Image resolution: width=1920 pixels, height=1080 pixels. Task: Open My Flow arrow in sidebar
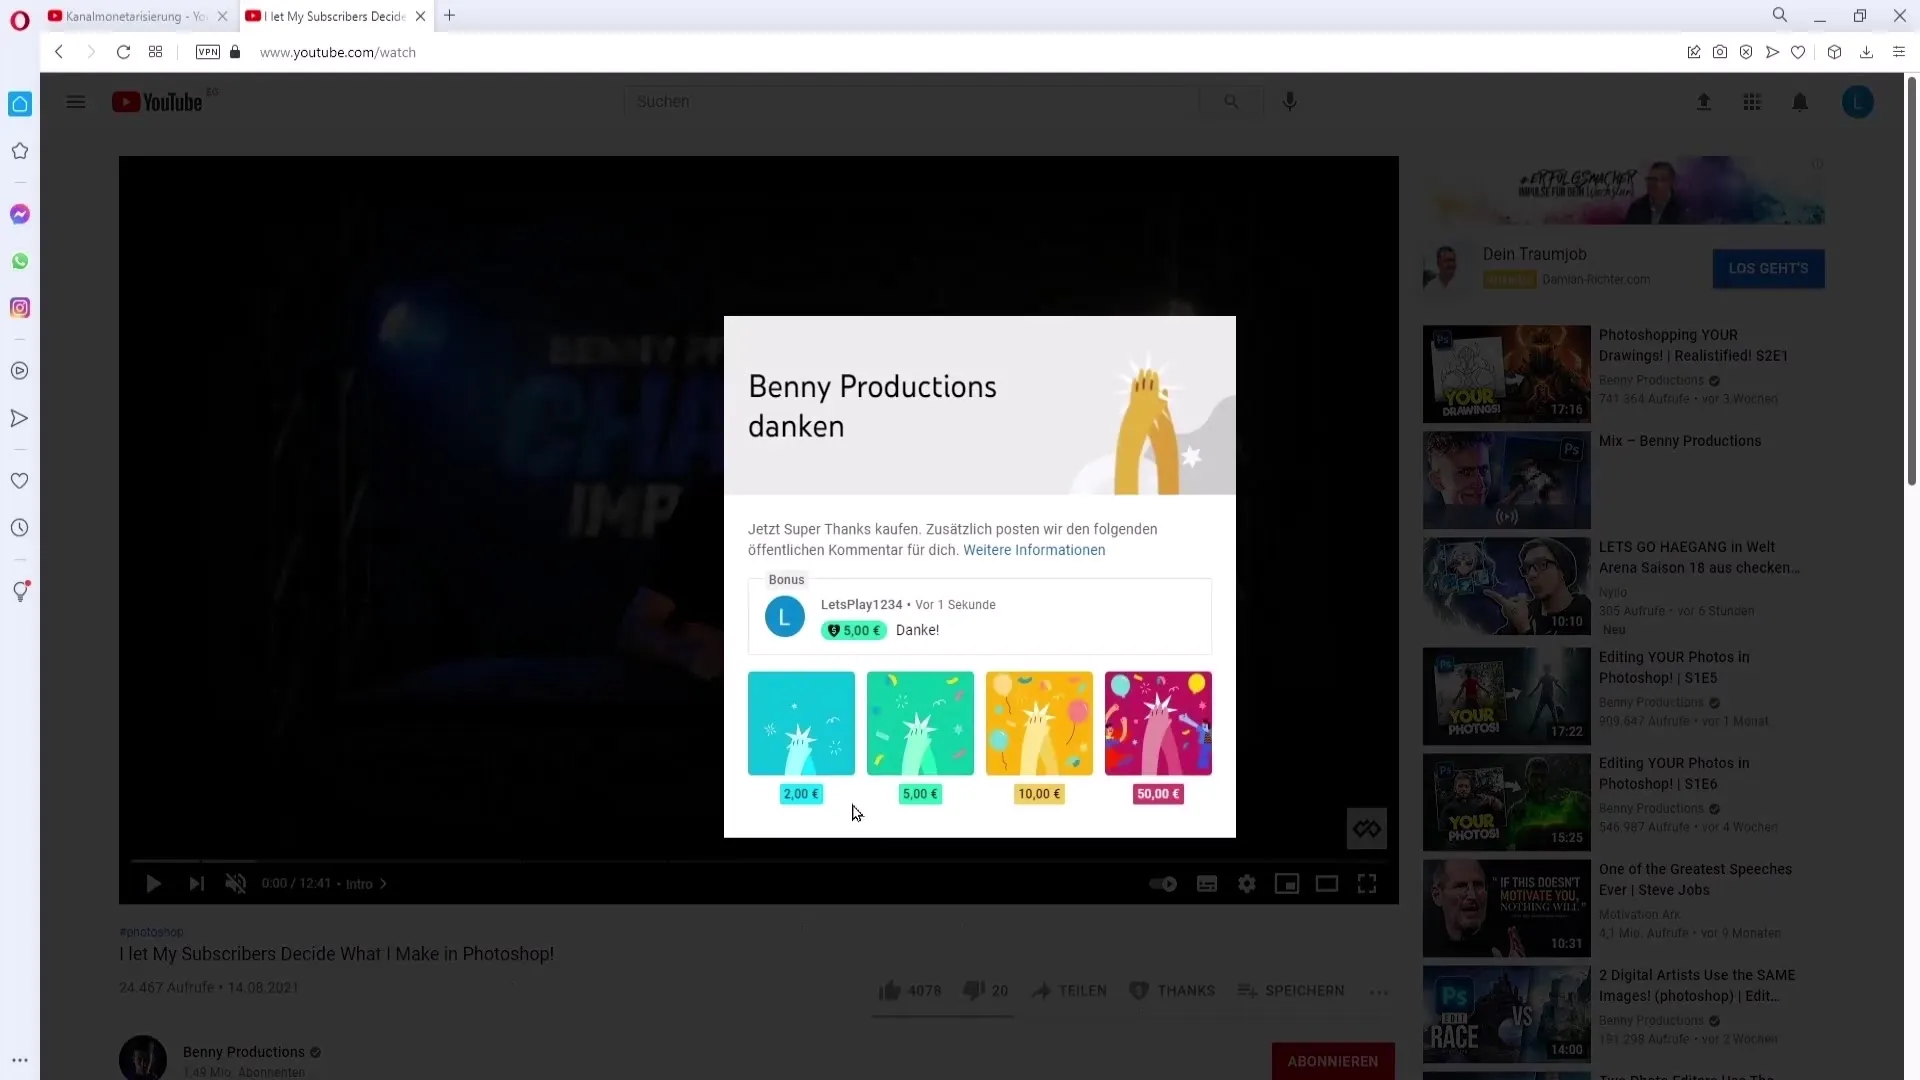coord(20,418)
